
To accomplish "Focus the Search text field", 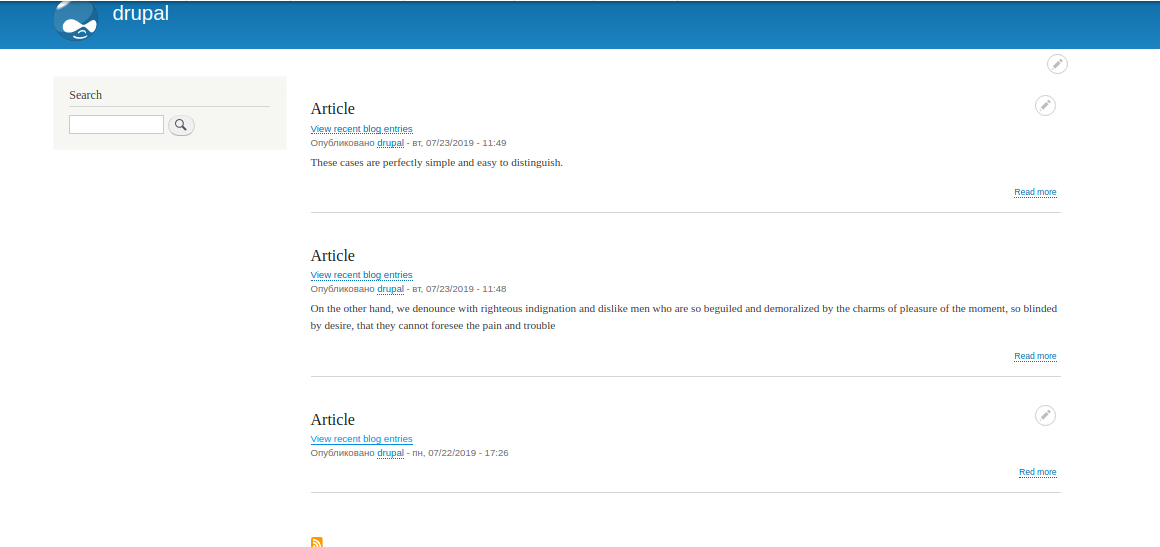I will pos(116,124).
